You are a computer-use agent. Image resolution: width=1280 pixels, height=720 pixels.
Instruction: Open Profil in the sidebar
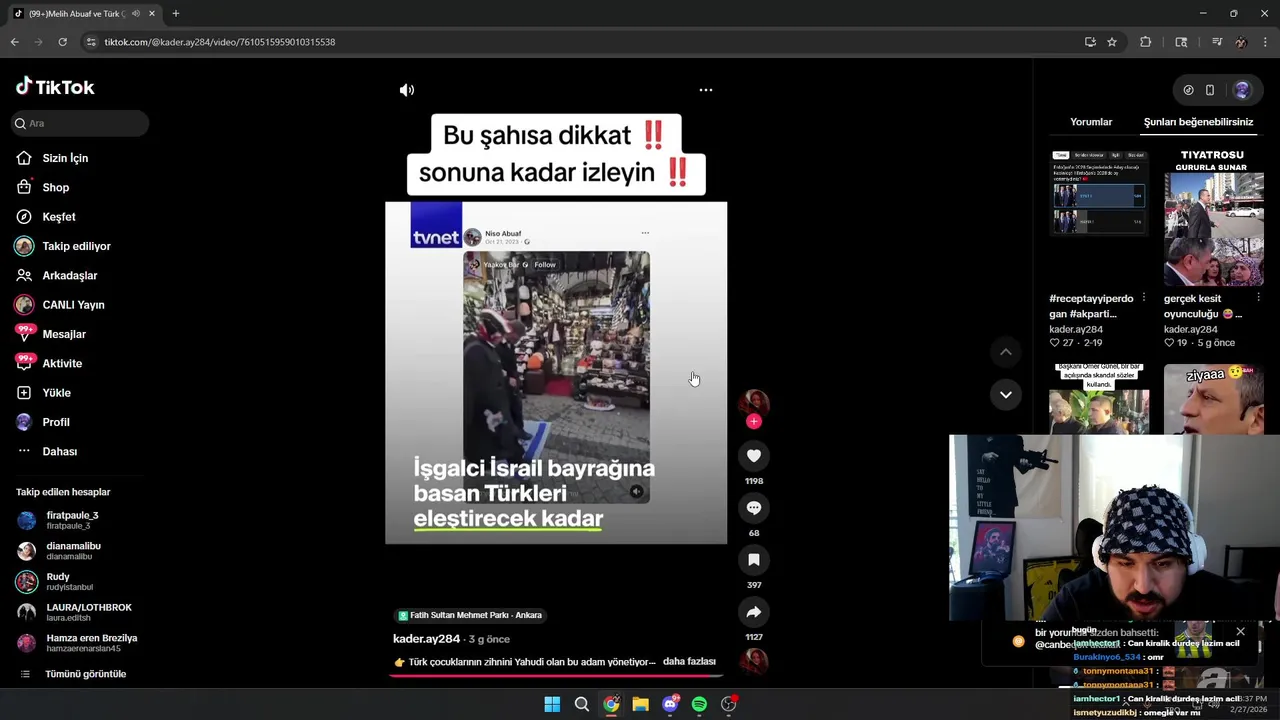(x=56, y=422)
